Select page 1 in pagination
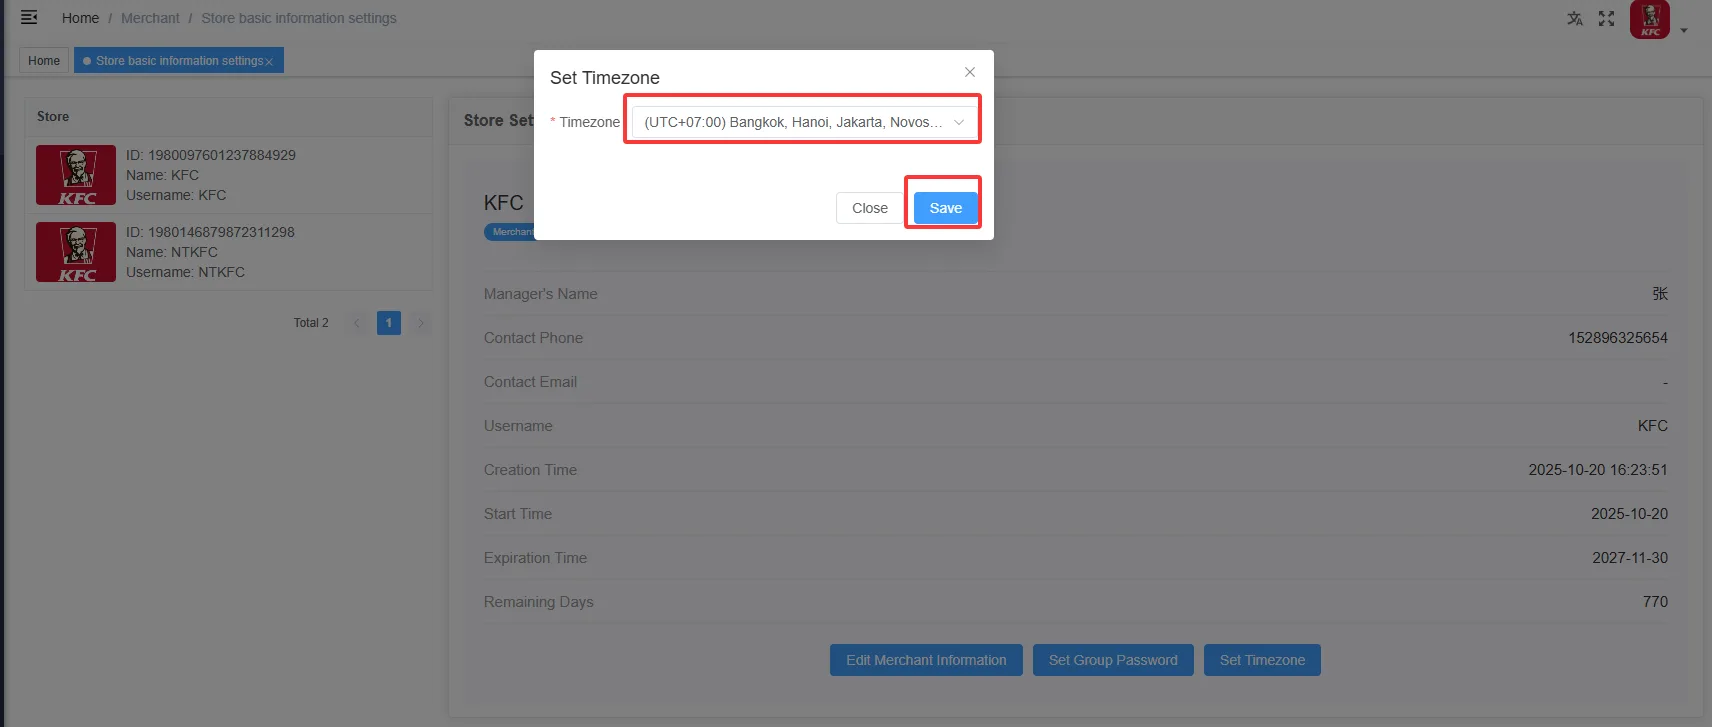This screenshot has height=727, width=1712. pos(389,323)
